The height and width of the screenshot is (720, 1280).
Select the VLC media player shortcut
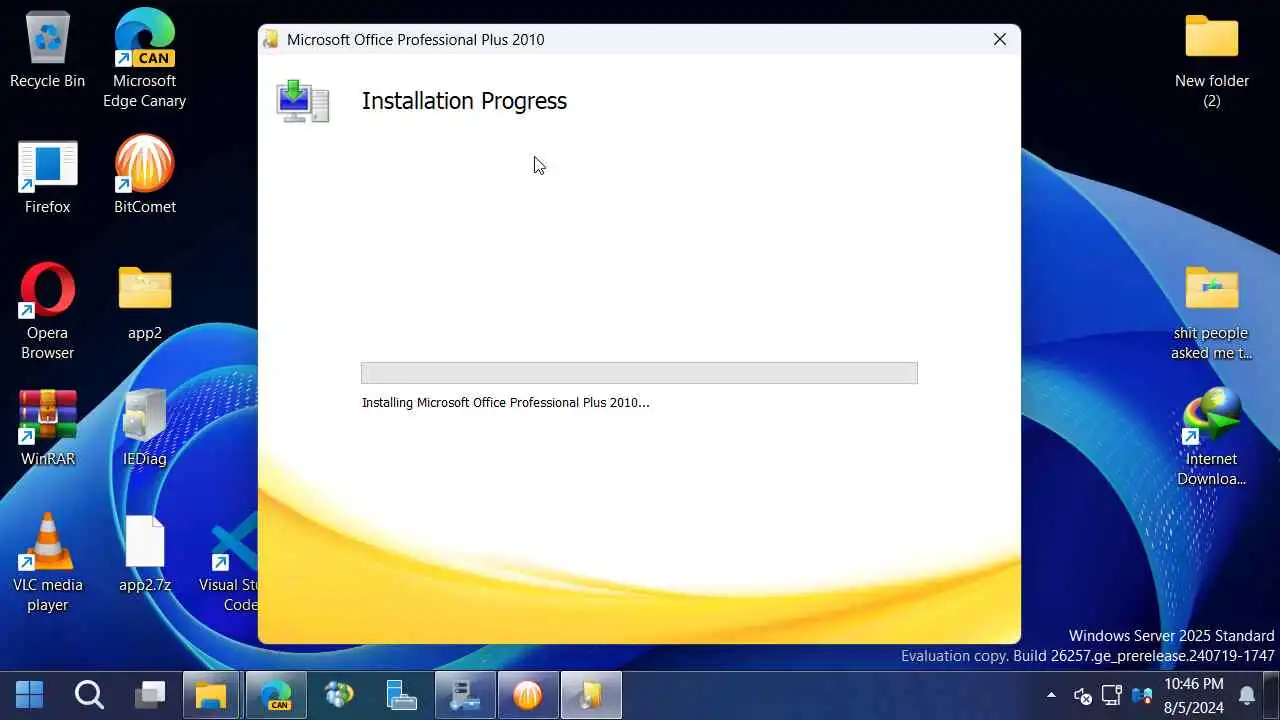tap(47, 563)
